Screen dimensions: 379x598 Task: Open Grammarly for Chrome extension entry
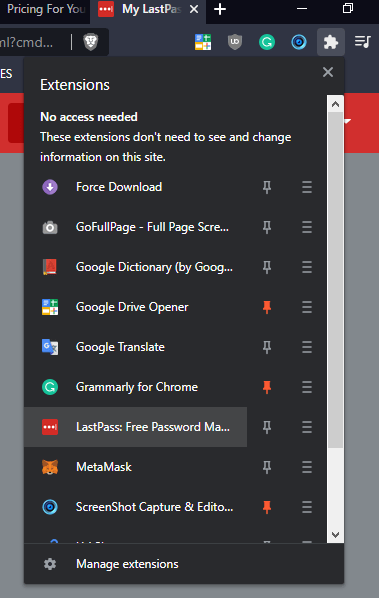[x=136, y=387]
